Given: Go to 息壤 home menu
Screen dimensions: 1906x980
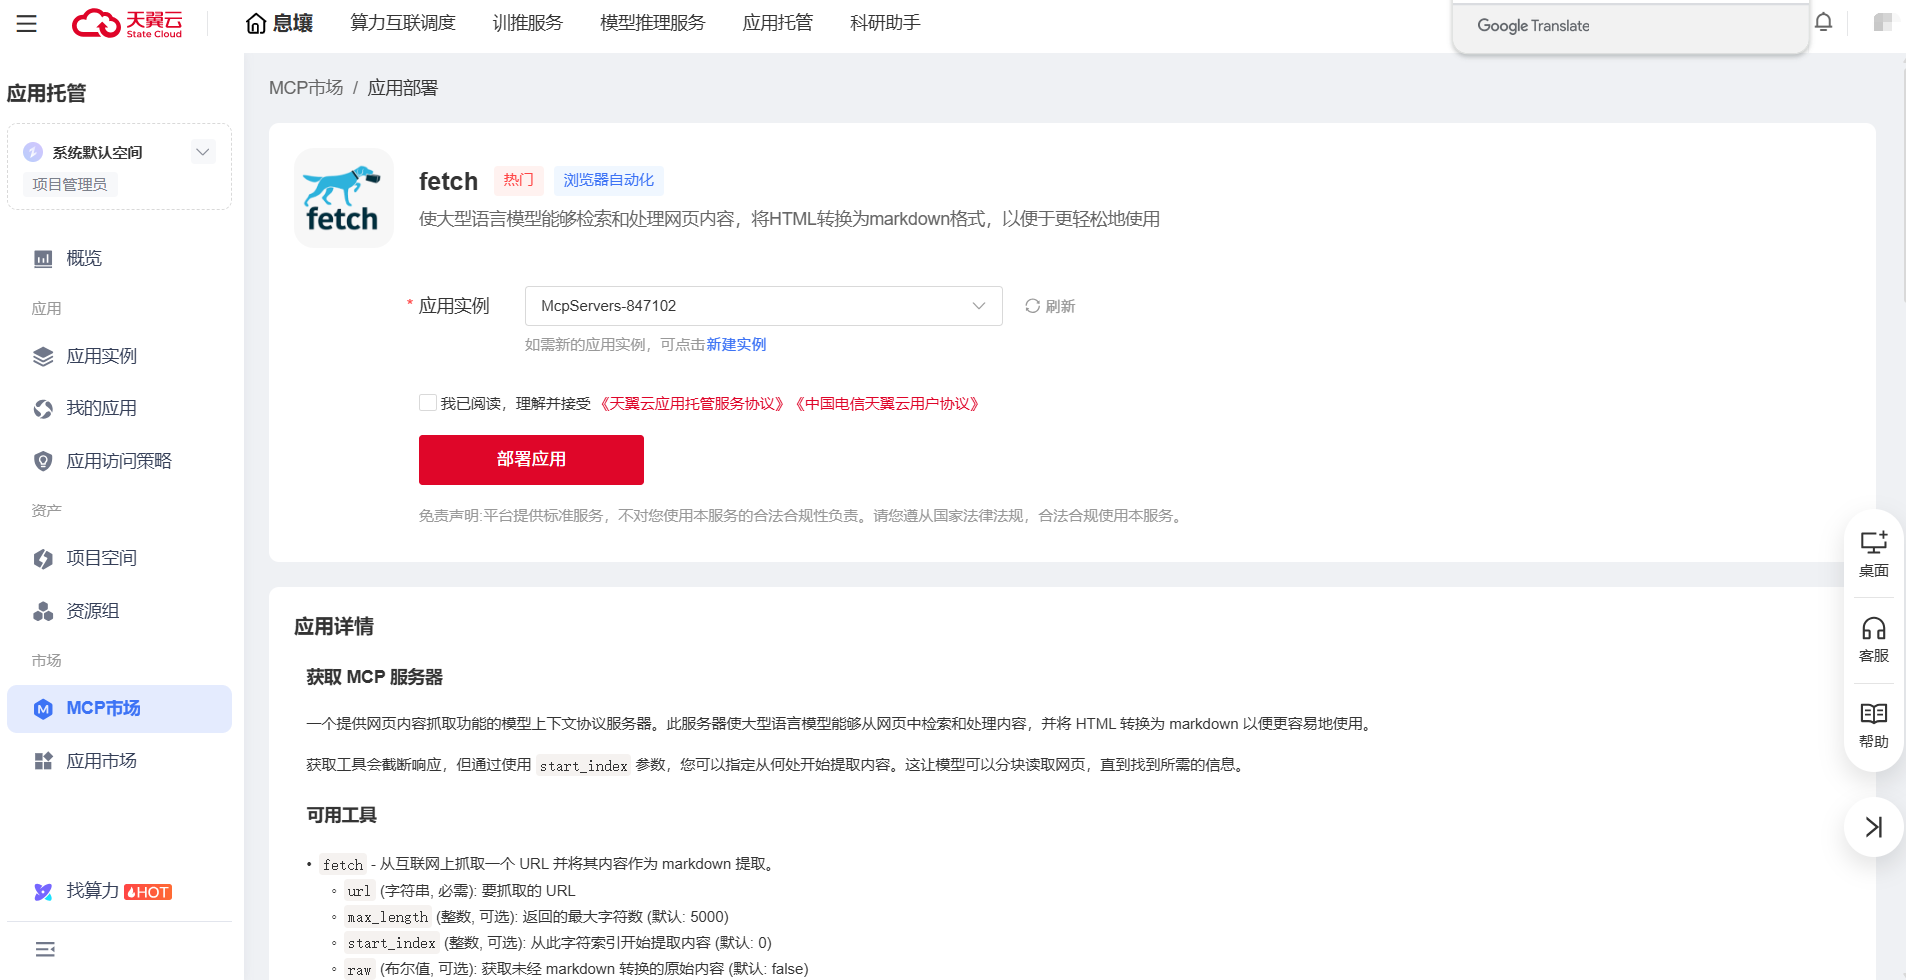Looking at the screenshot, I should point(279,23).
